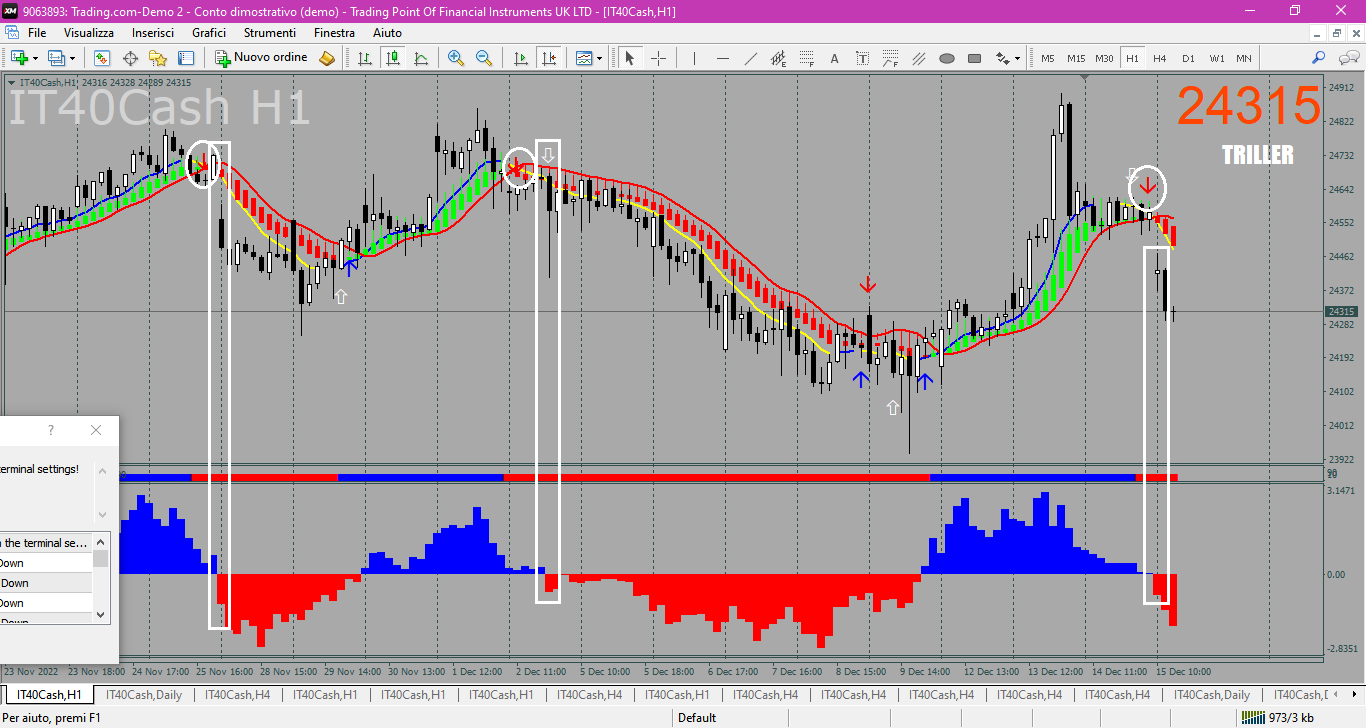Select the ellipse drawing tool
Image resolution: width=1366 pixels, height=728 pixels.
(946, 58)
